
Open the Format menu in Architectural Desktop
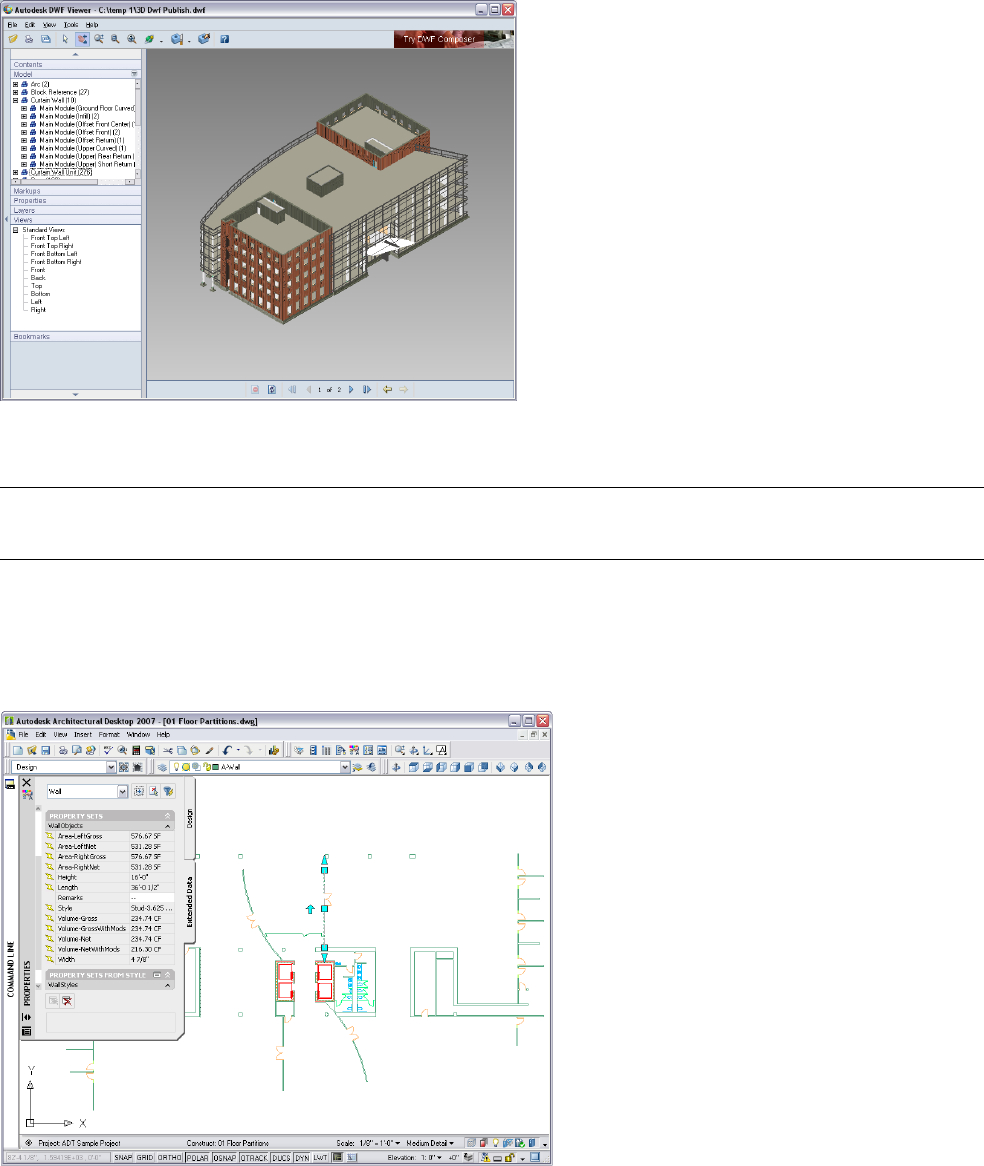click(x=109, y=734)
